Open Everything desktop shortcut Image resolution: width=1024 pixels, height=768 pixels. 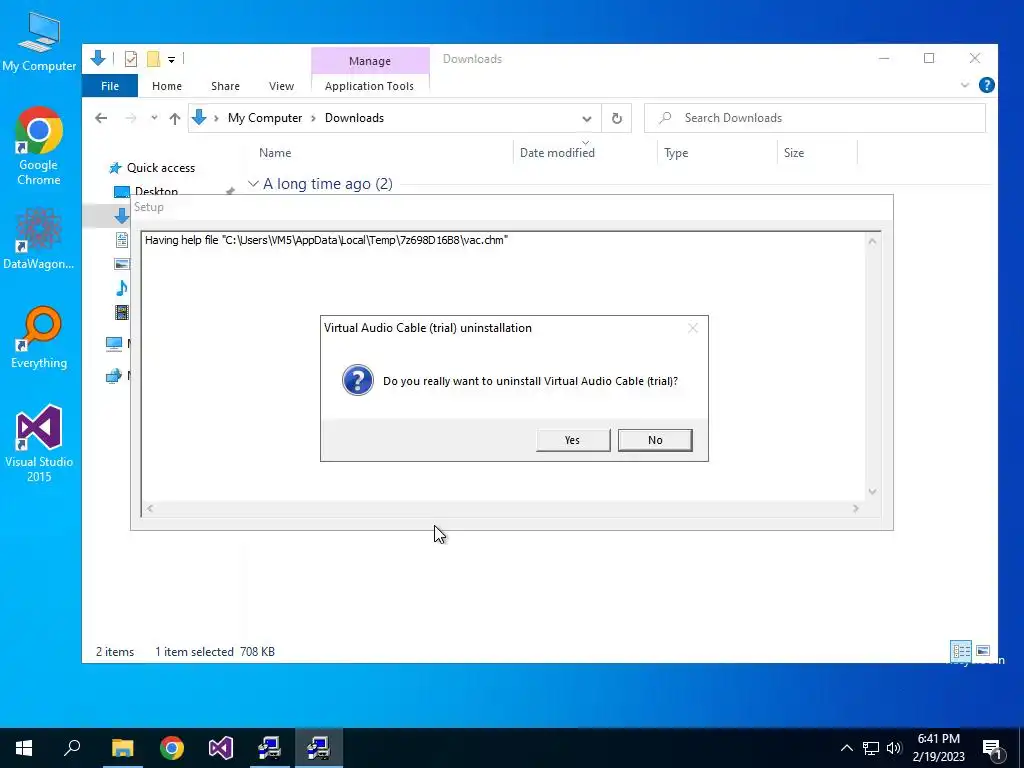click(x=39, y=338)
